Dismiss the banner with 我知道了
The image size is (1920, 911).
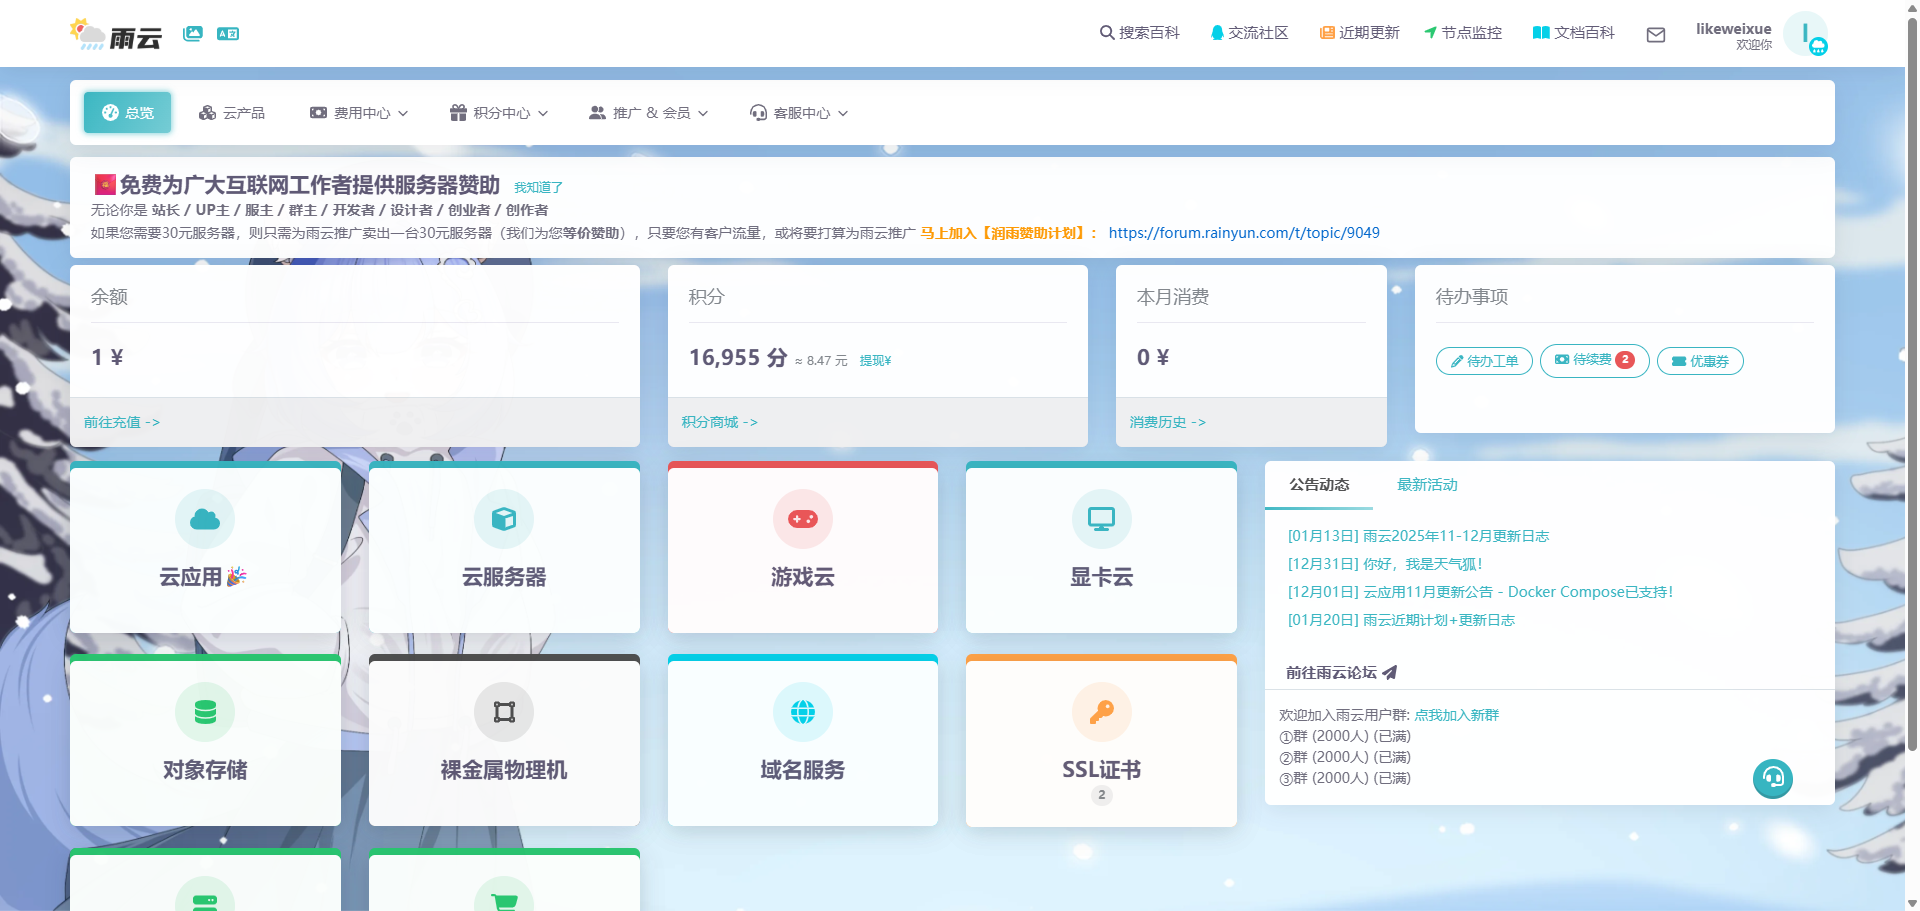click(x=538, y=187)
